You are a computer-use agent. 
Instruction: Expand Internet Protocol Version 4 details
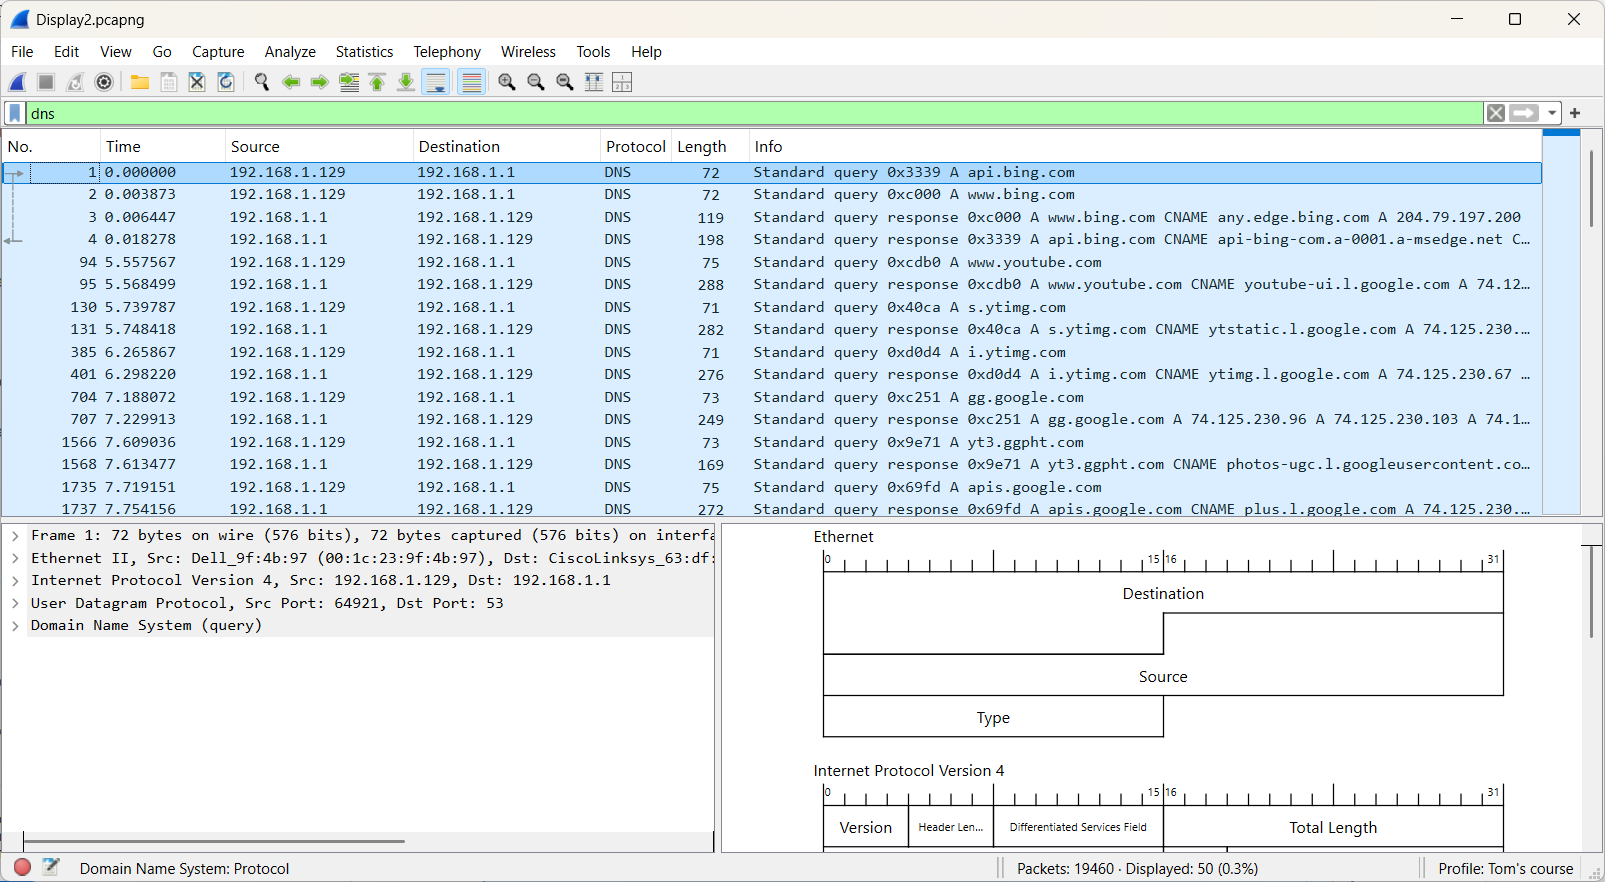(15, 581)
